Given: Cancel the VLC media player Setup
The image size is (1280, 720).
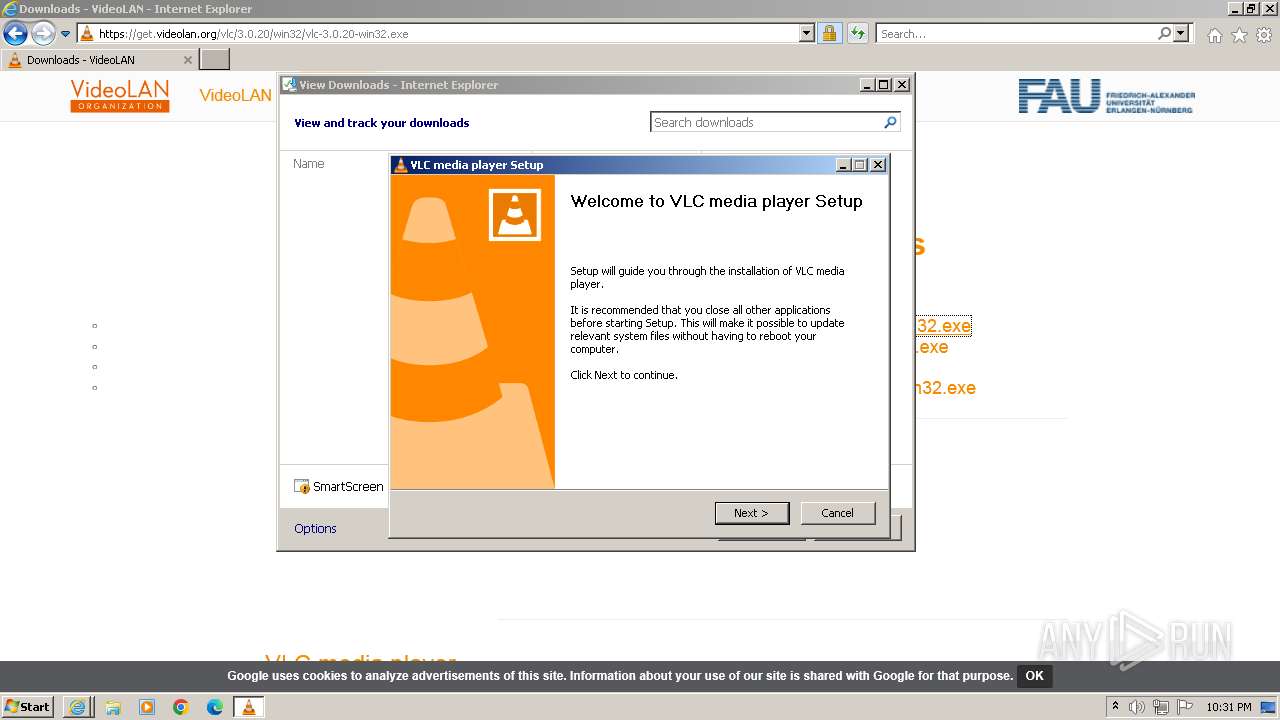Looking at the screenshot, I should pos(838,513).
